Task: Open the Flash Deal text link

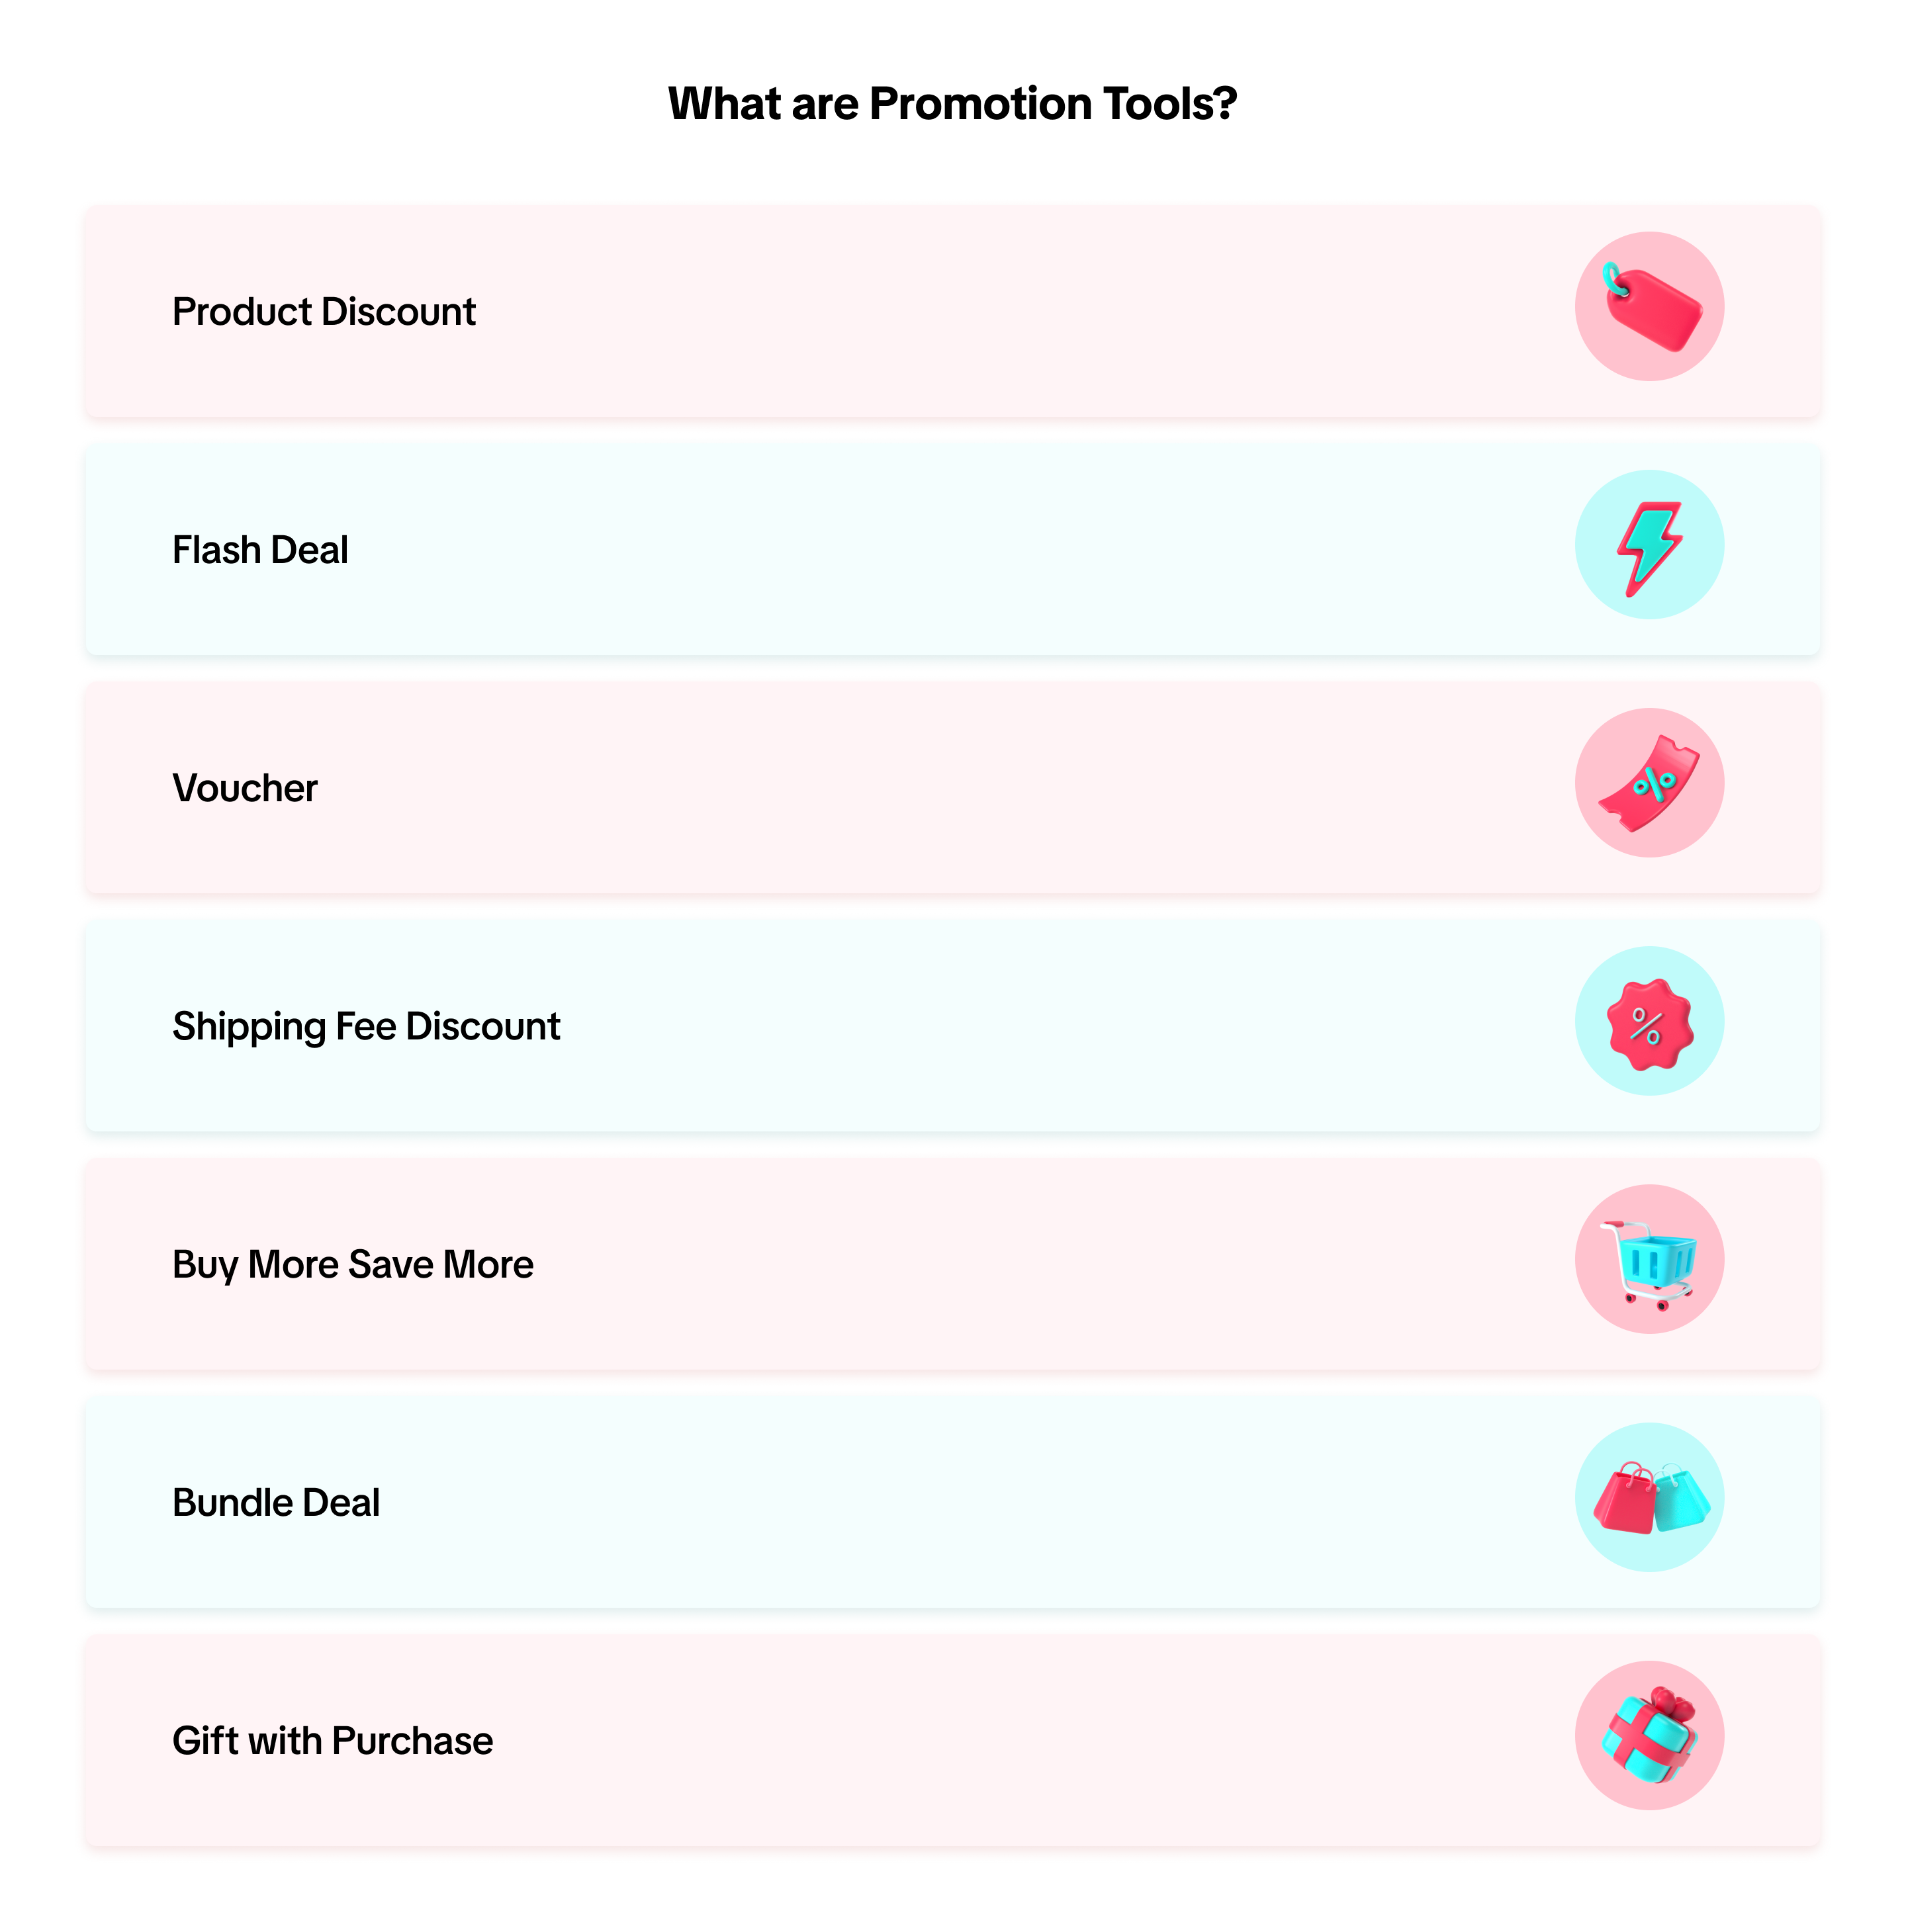Action: [x=260, y=550]
